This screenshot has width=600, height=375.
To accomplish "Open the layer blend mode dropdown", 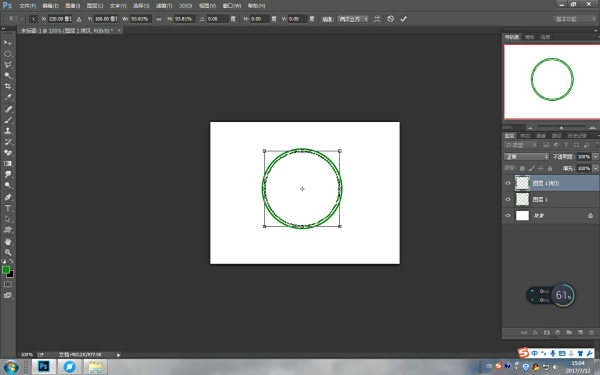I will coord(527,157).
